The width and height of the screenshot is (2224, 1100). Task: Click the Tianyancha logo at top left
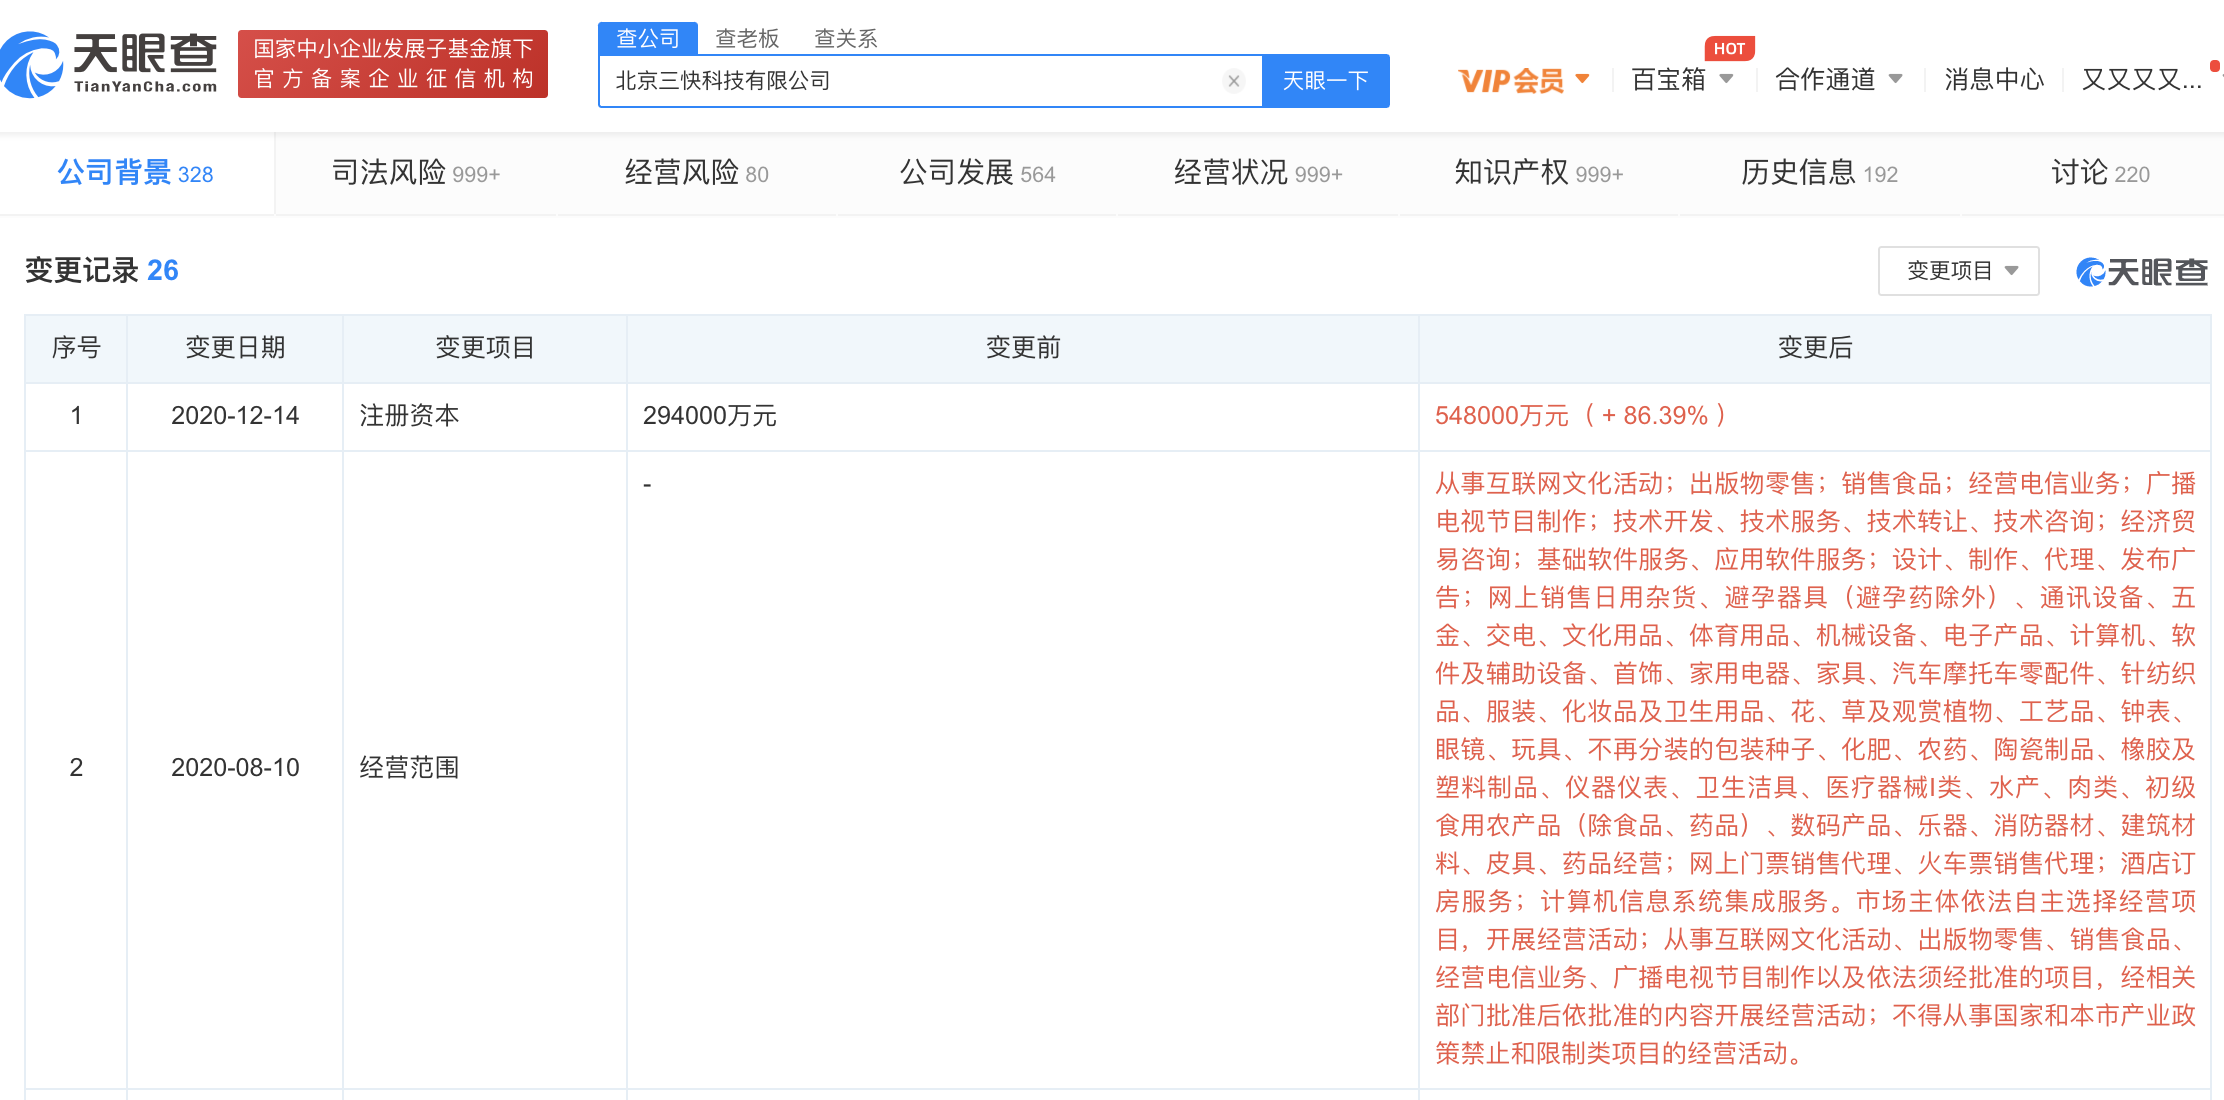pos(110,62)
